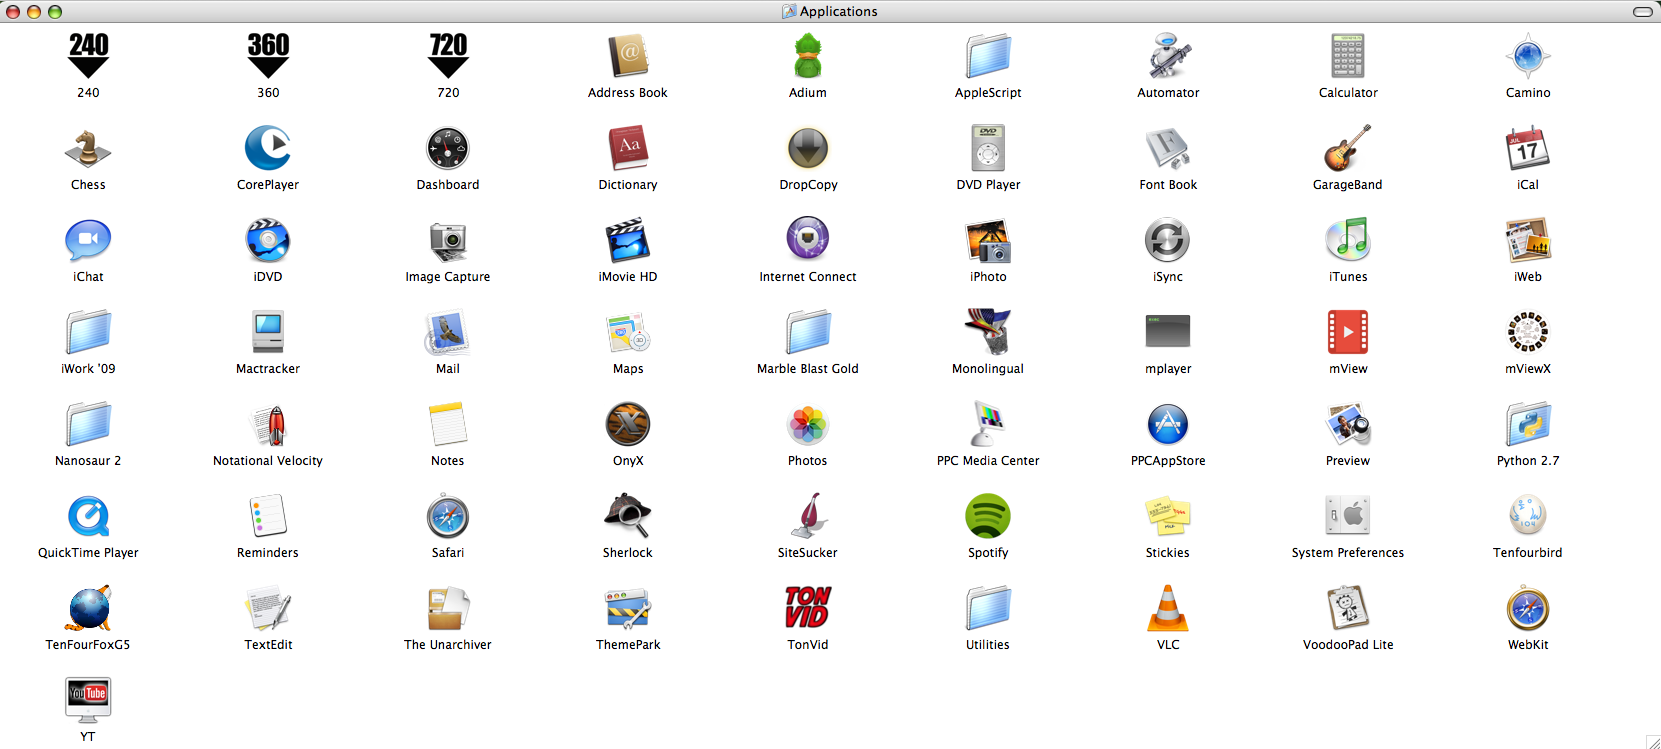Open Internet Connect icon
The image size is (1661, 749).
coord(808,240)
